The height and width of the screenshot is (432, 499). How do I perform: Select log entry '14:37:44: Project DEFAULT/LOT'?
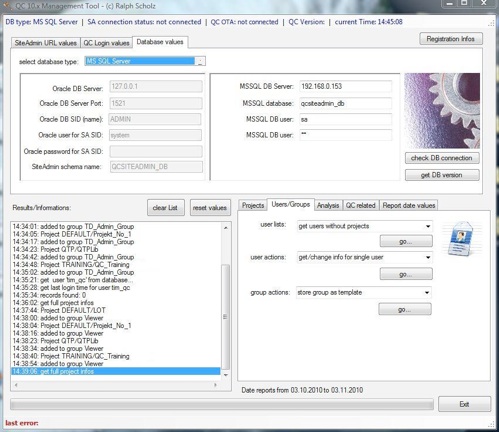(116, 310)
